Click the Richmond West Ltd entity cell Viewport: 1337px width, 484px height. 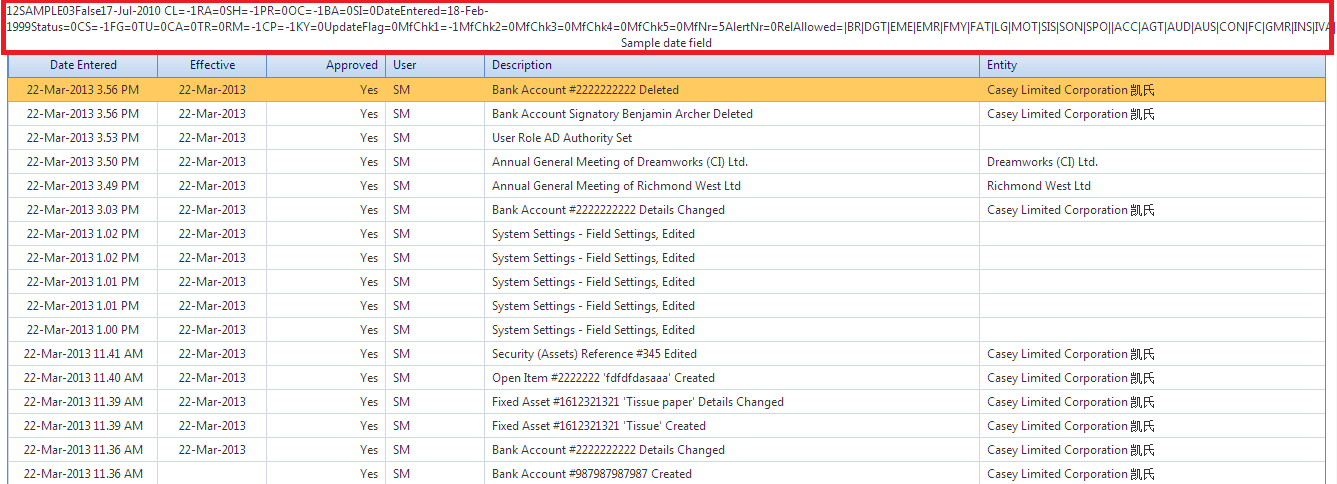(x=1038, y=186)
